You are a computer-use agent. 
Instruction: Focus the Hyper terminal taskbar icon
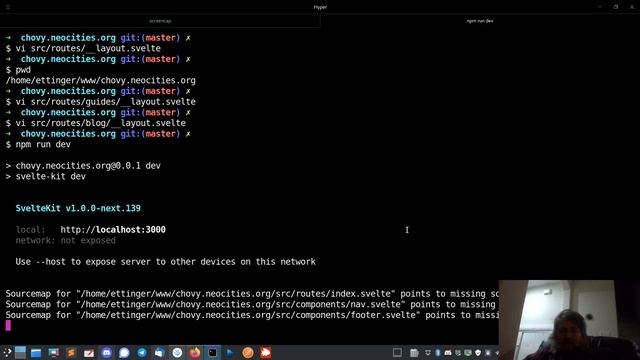click(213, 353)
